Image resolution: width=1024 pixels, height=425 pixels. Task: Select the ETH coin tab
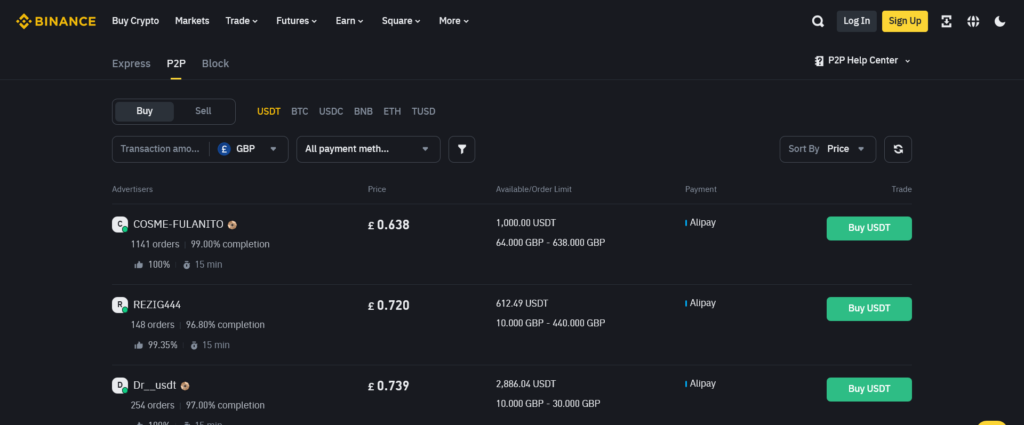[392, 112]
